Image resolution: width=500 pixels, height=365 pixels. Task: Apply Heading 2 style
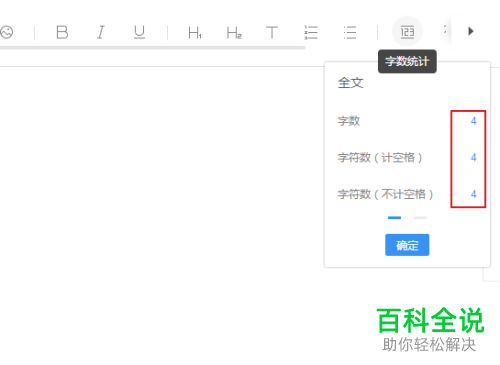click(234, 33)
